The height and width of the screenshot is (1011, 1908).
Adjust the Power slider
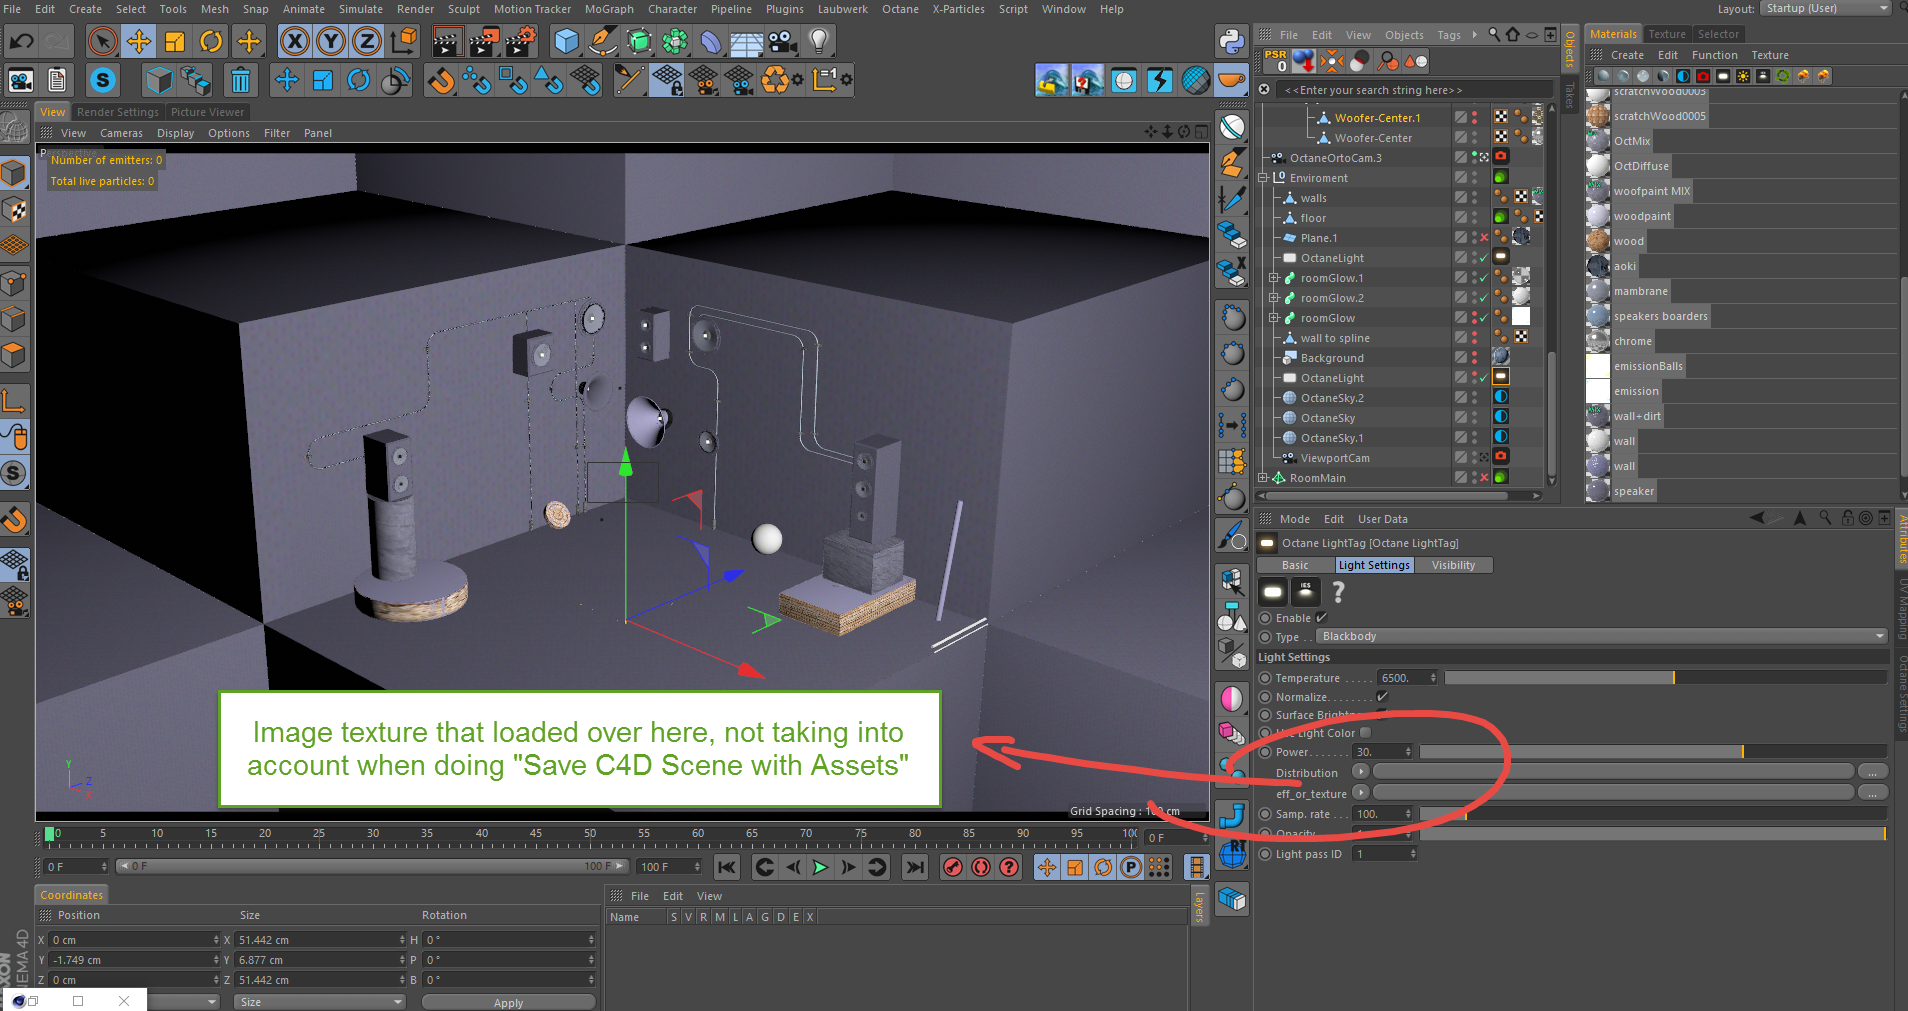coord(1653,752)
